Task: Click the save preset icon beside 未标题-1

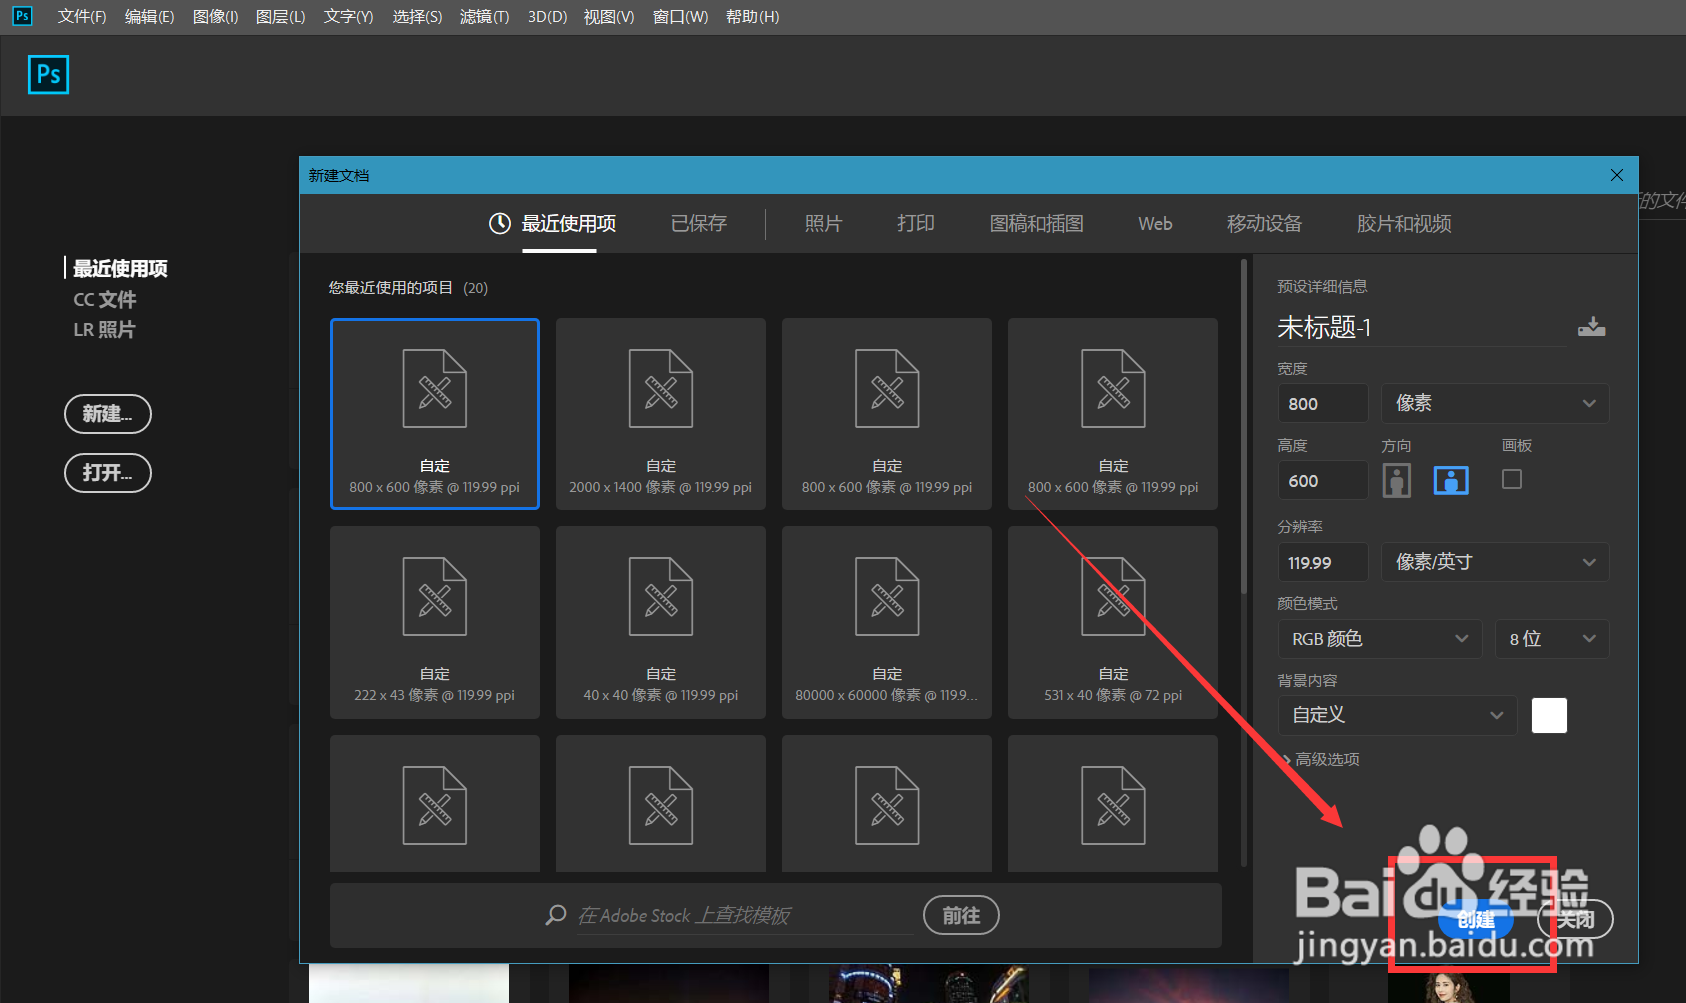Action: point(1591,327)
